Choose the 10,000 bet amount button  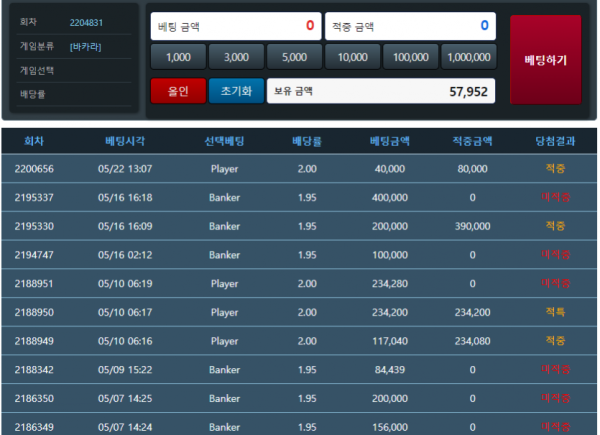tap(352, 57)
